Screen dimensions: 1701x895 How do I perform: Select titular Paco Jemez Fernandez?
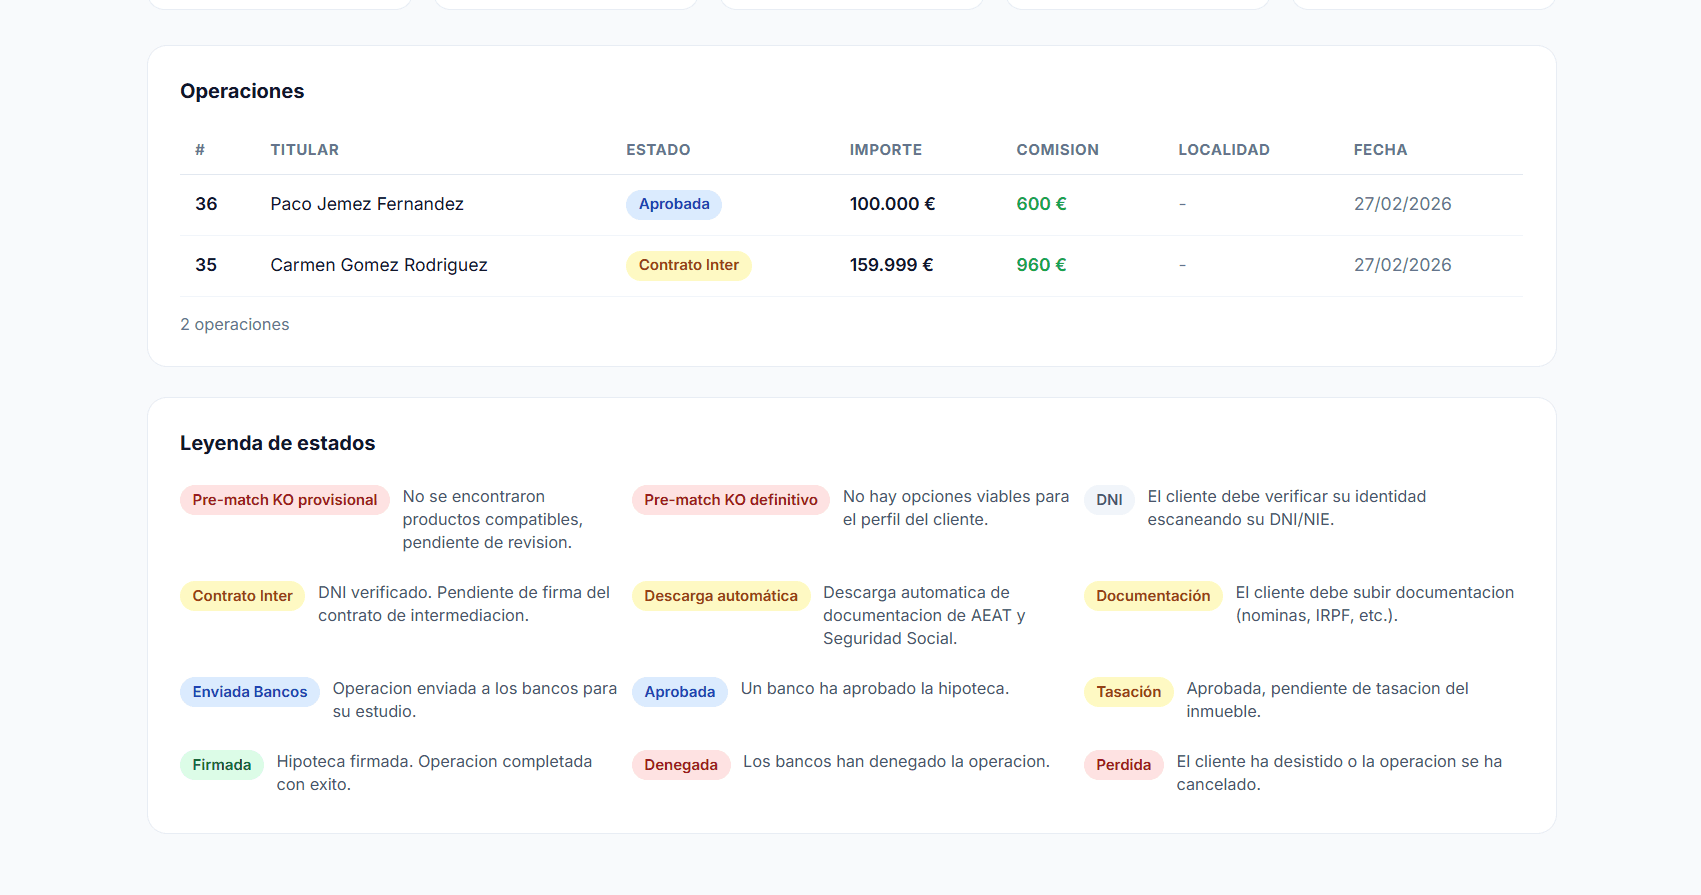(x=367, y=204)
